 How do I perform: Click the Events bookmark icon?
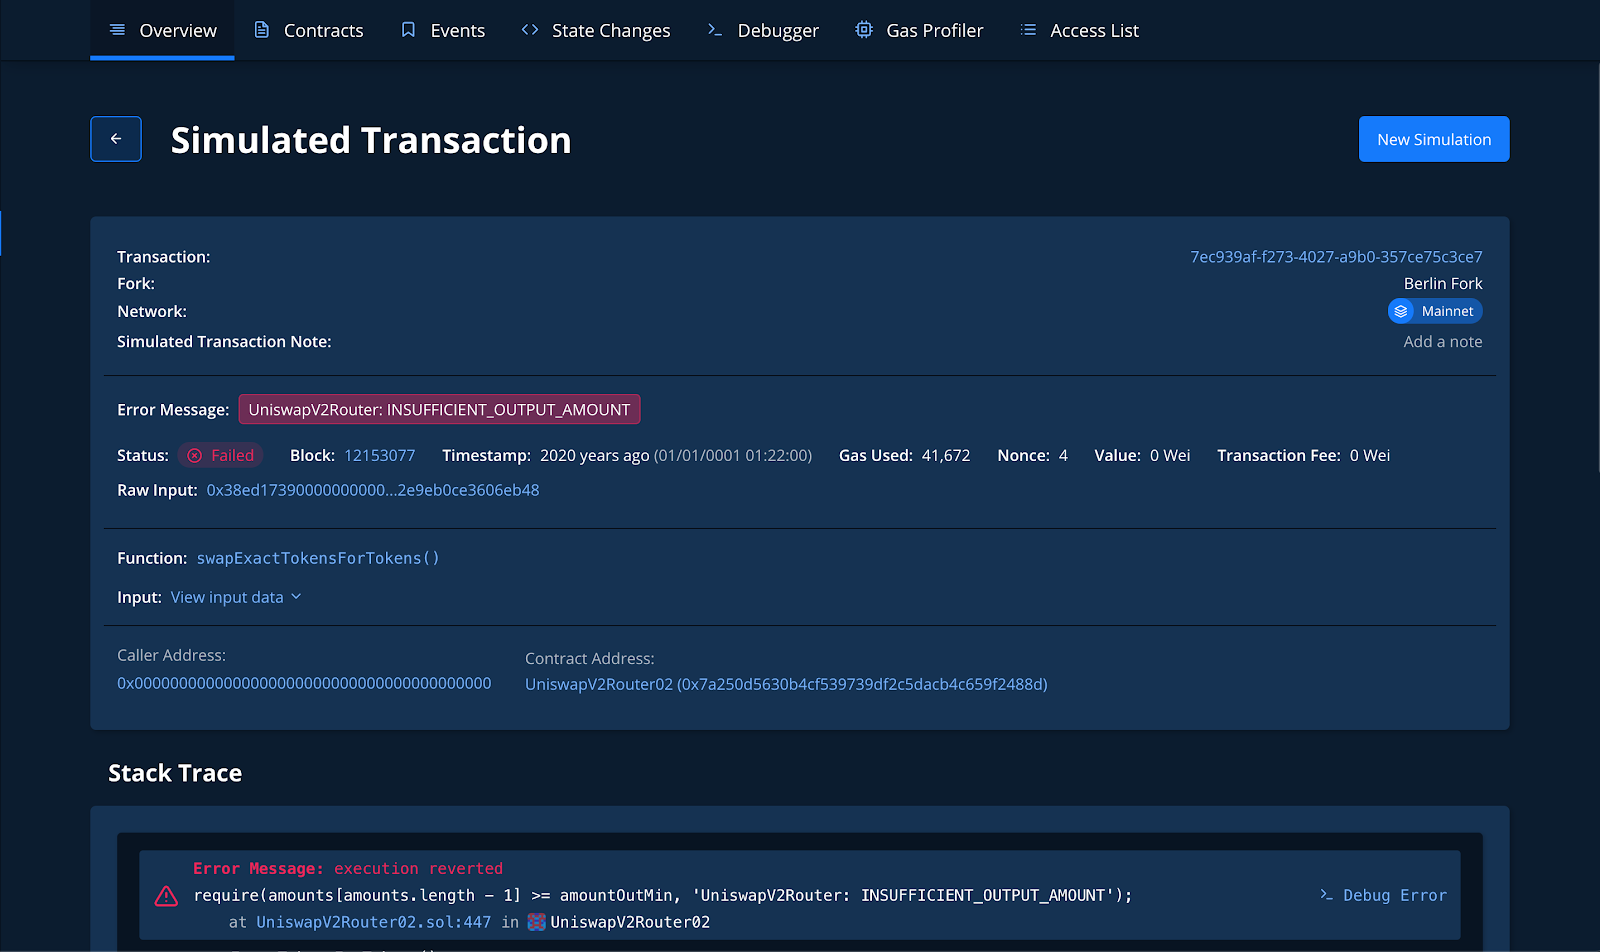click(x=408, y=30)
